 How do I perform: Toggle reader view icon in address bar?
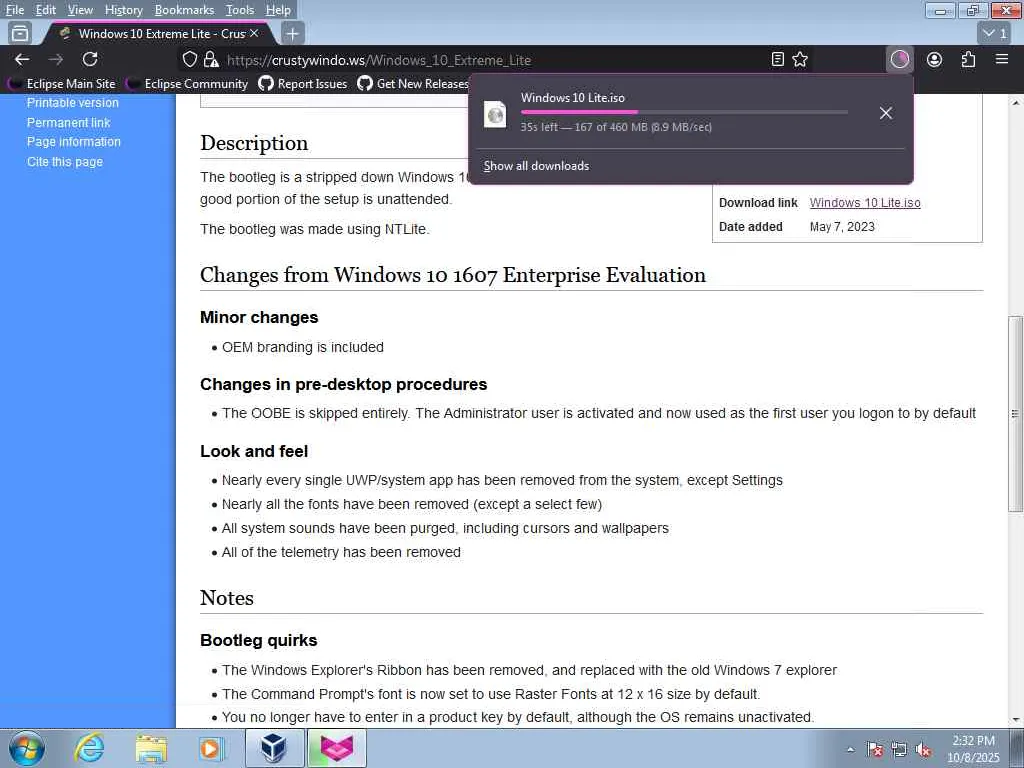tap(778, 59)
